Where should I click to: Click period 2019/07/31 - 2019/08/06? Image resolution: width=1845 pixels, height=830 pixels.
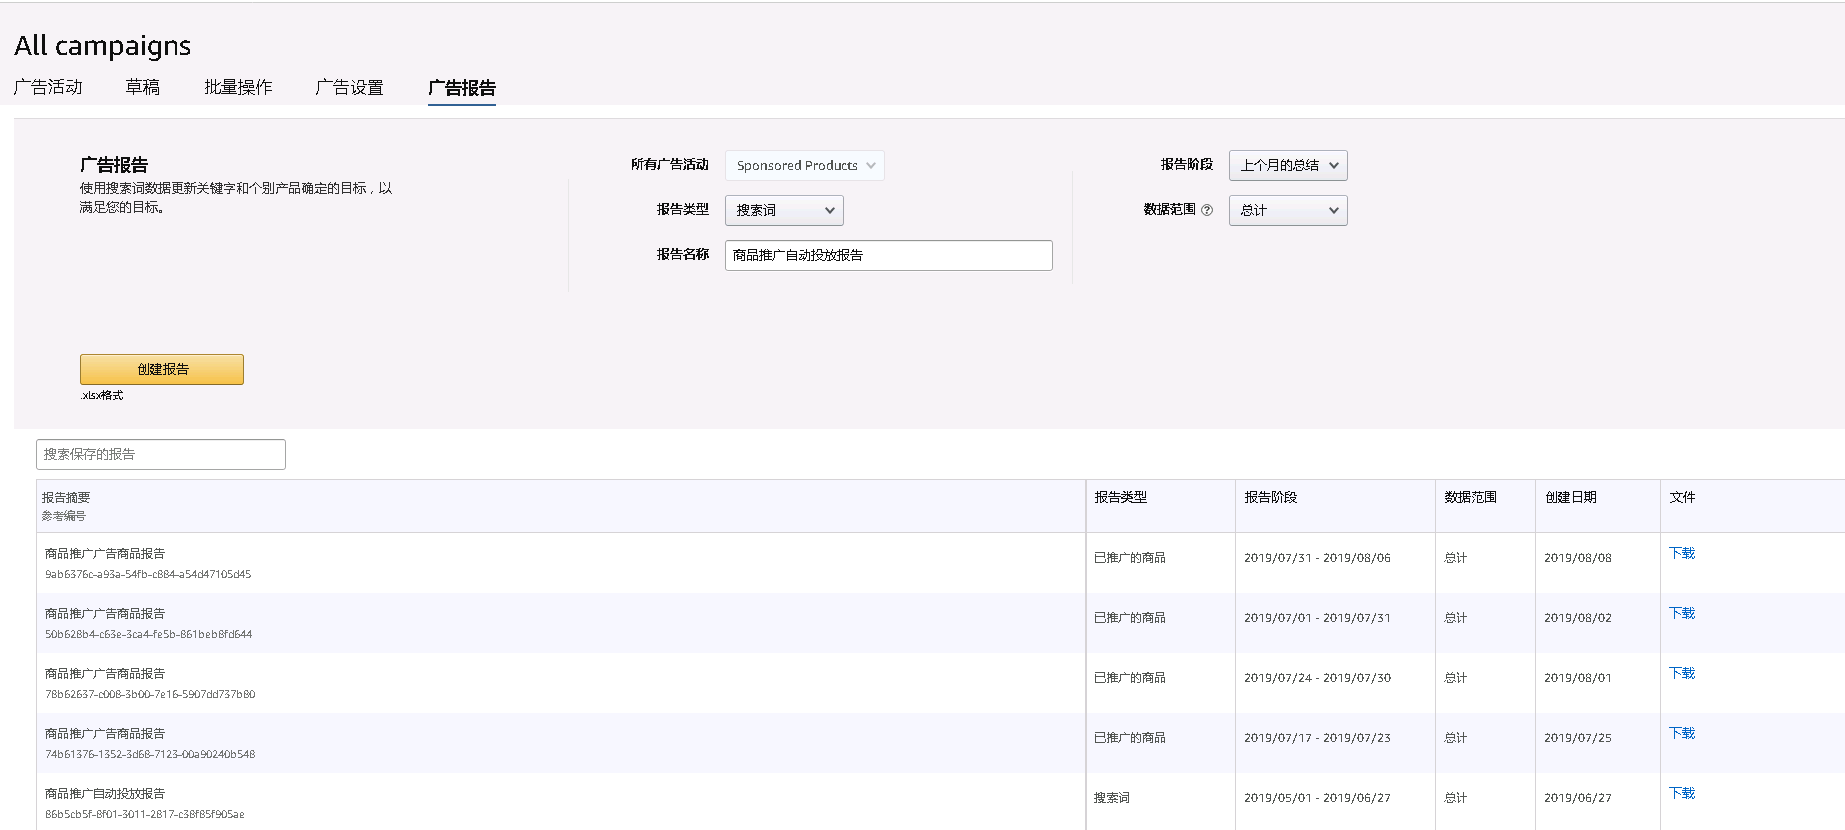point(1317,558)
